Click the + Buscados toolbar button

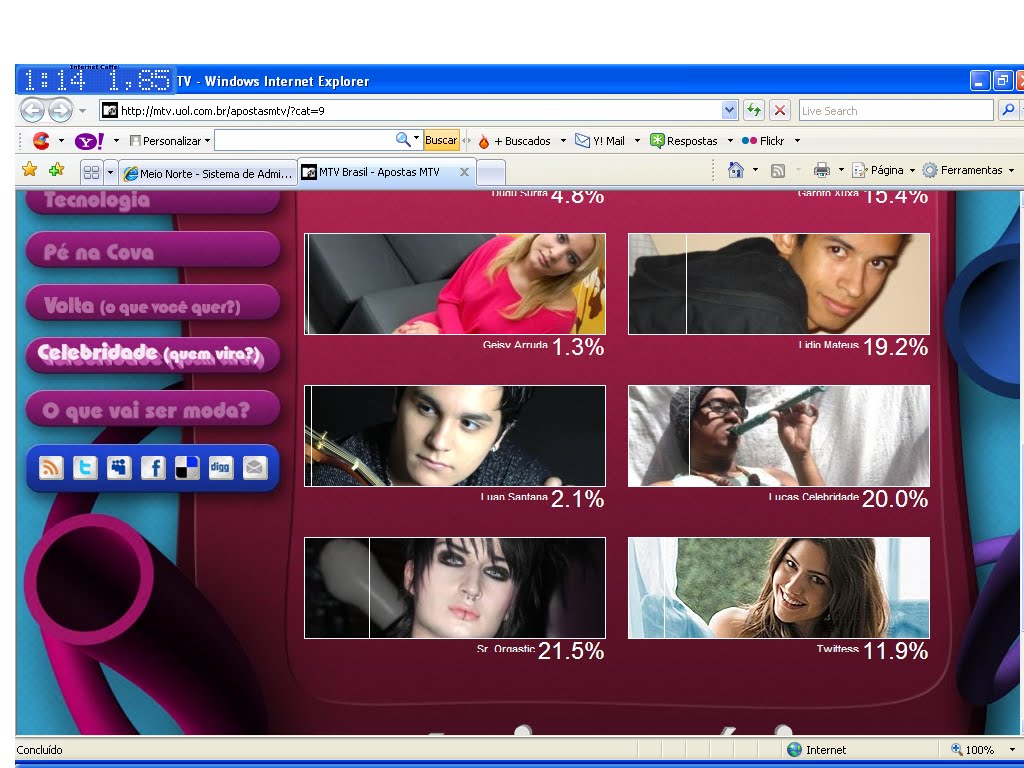click(x=514, y=140)
